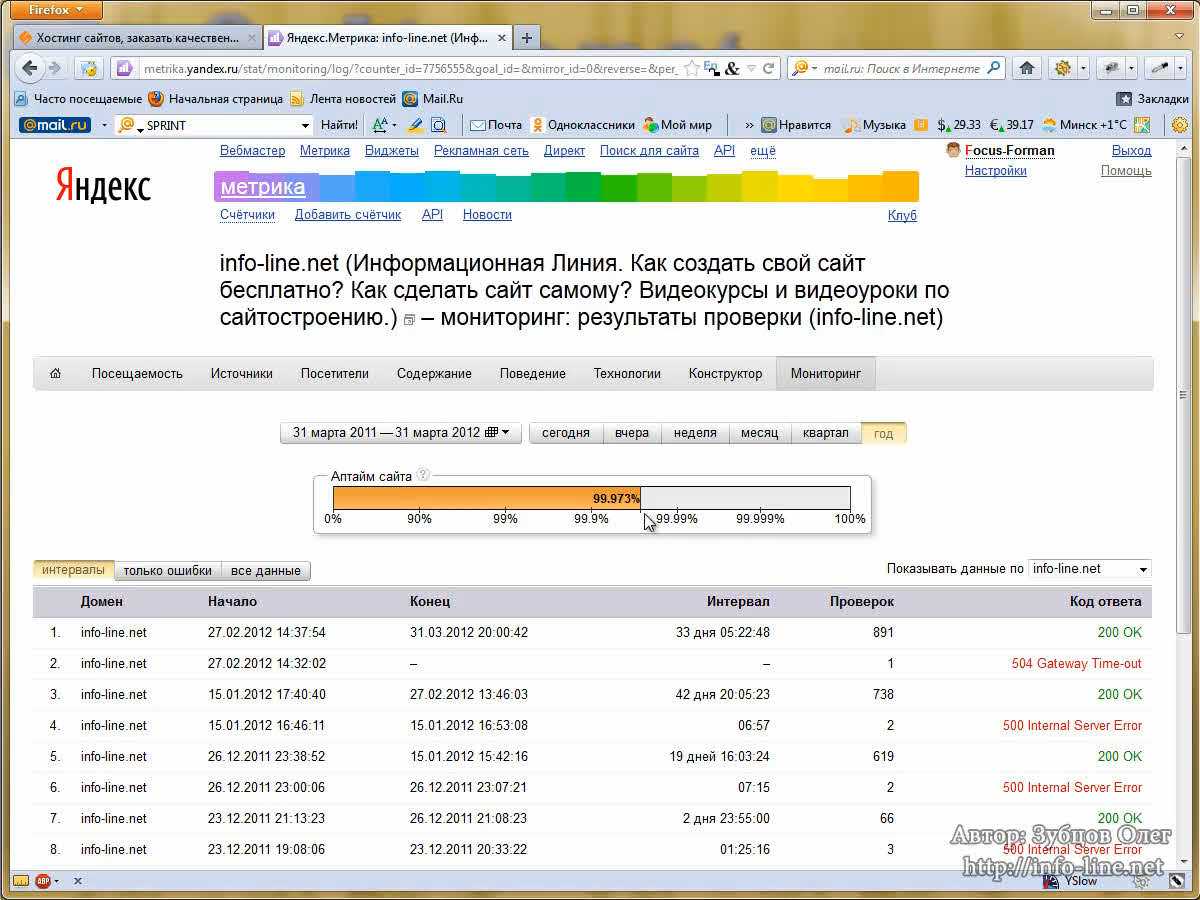Click the Добавить счётчик link
Viewport: 1200px width, 900px height.
(x=347, y=214)
